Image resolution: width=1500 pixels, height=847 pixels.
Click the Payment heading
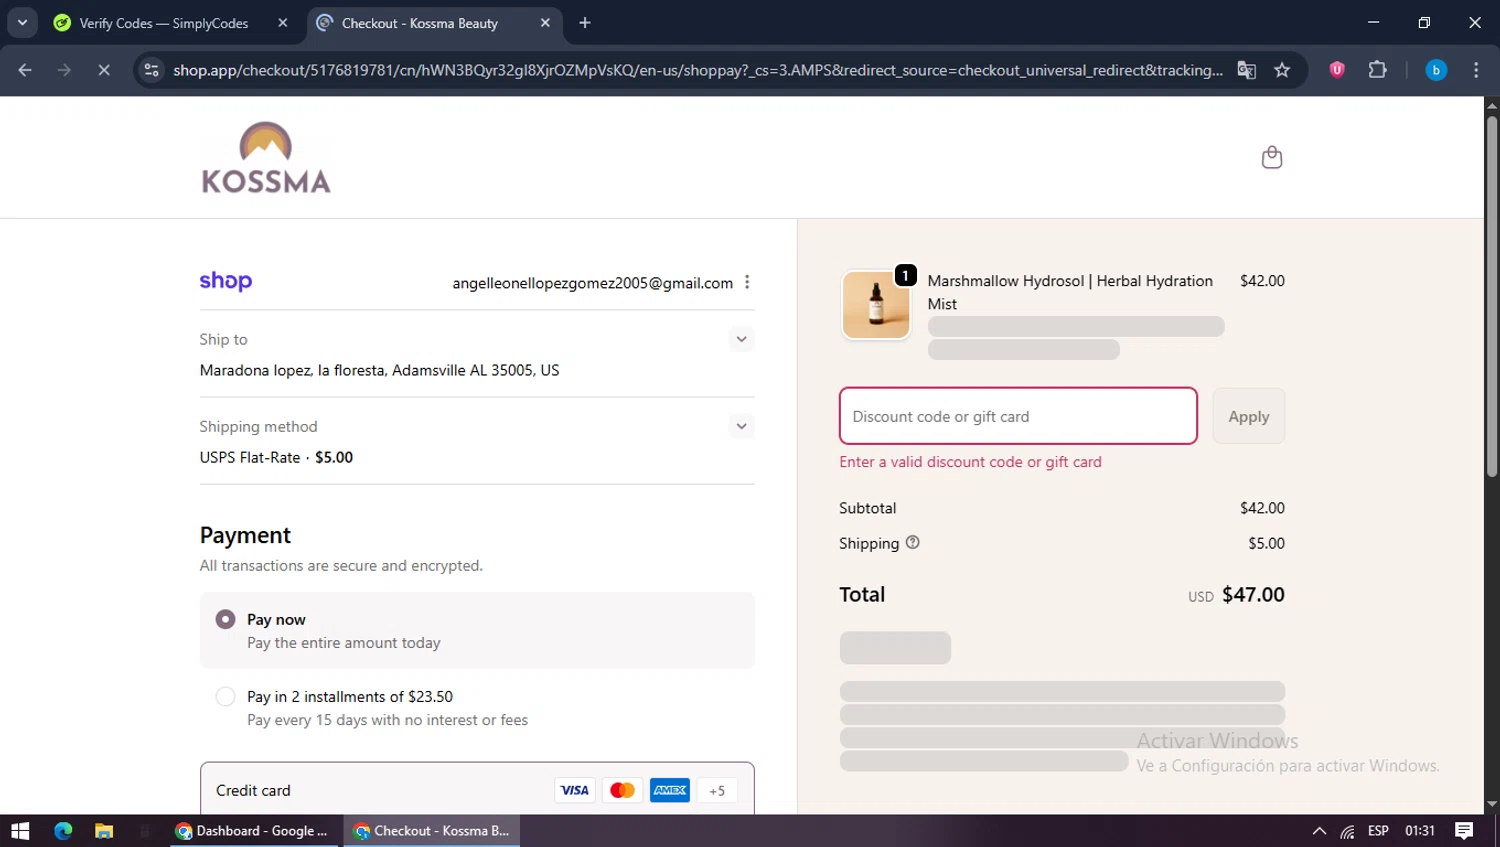tap(245, 535)
